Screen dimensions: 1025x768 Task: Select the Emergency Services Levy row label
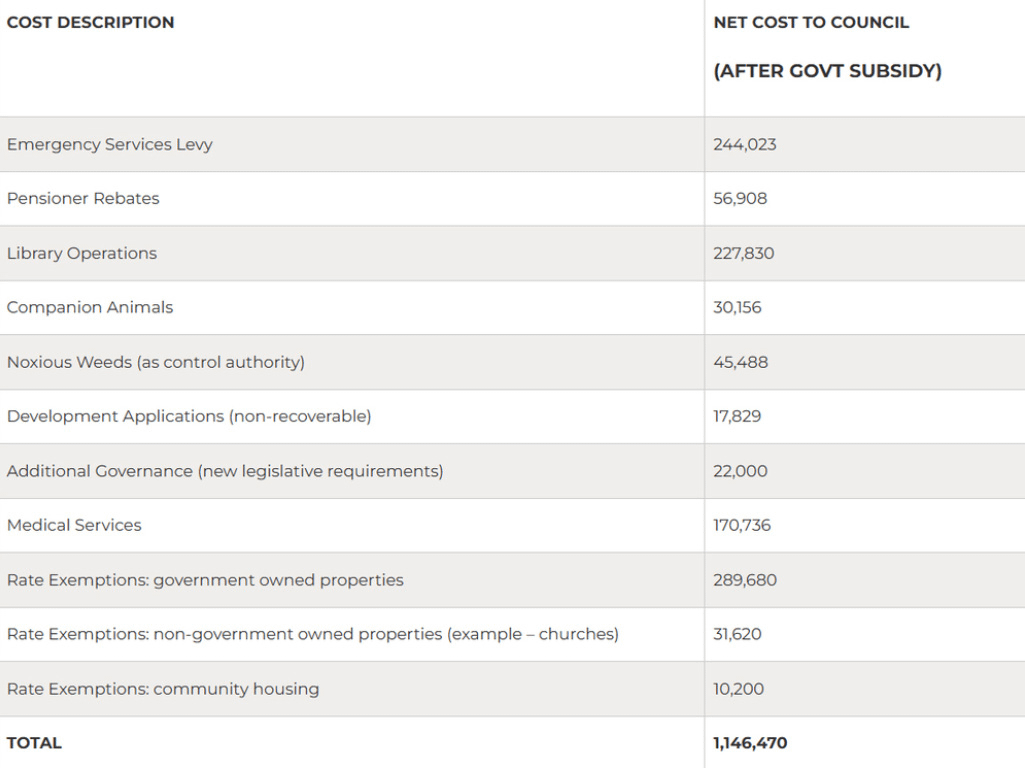tap(110, 144)
